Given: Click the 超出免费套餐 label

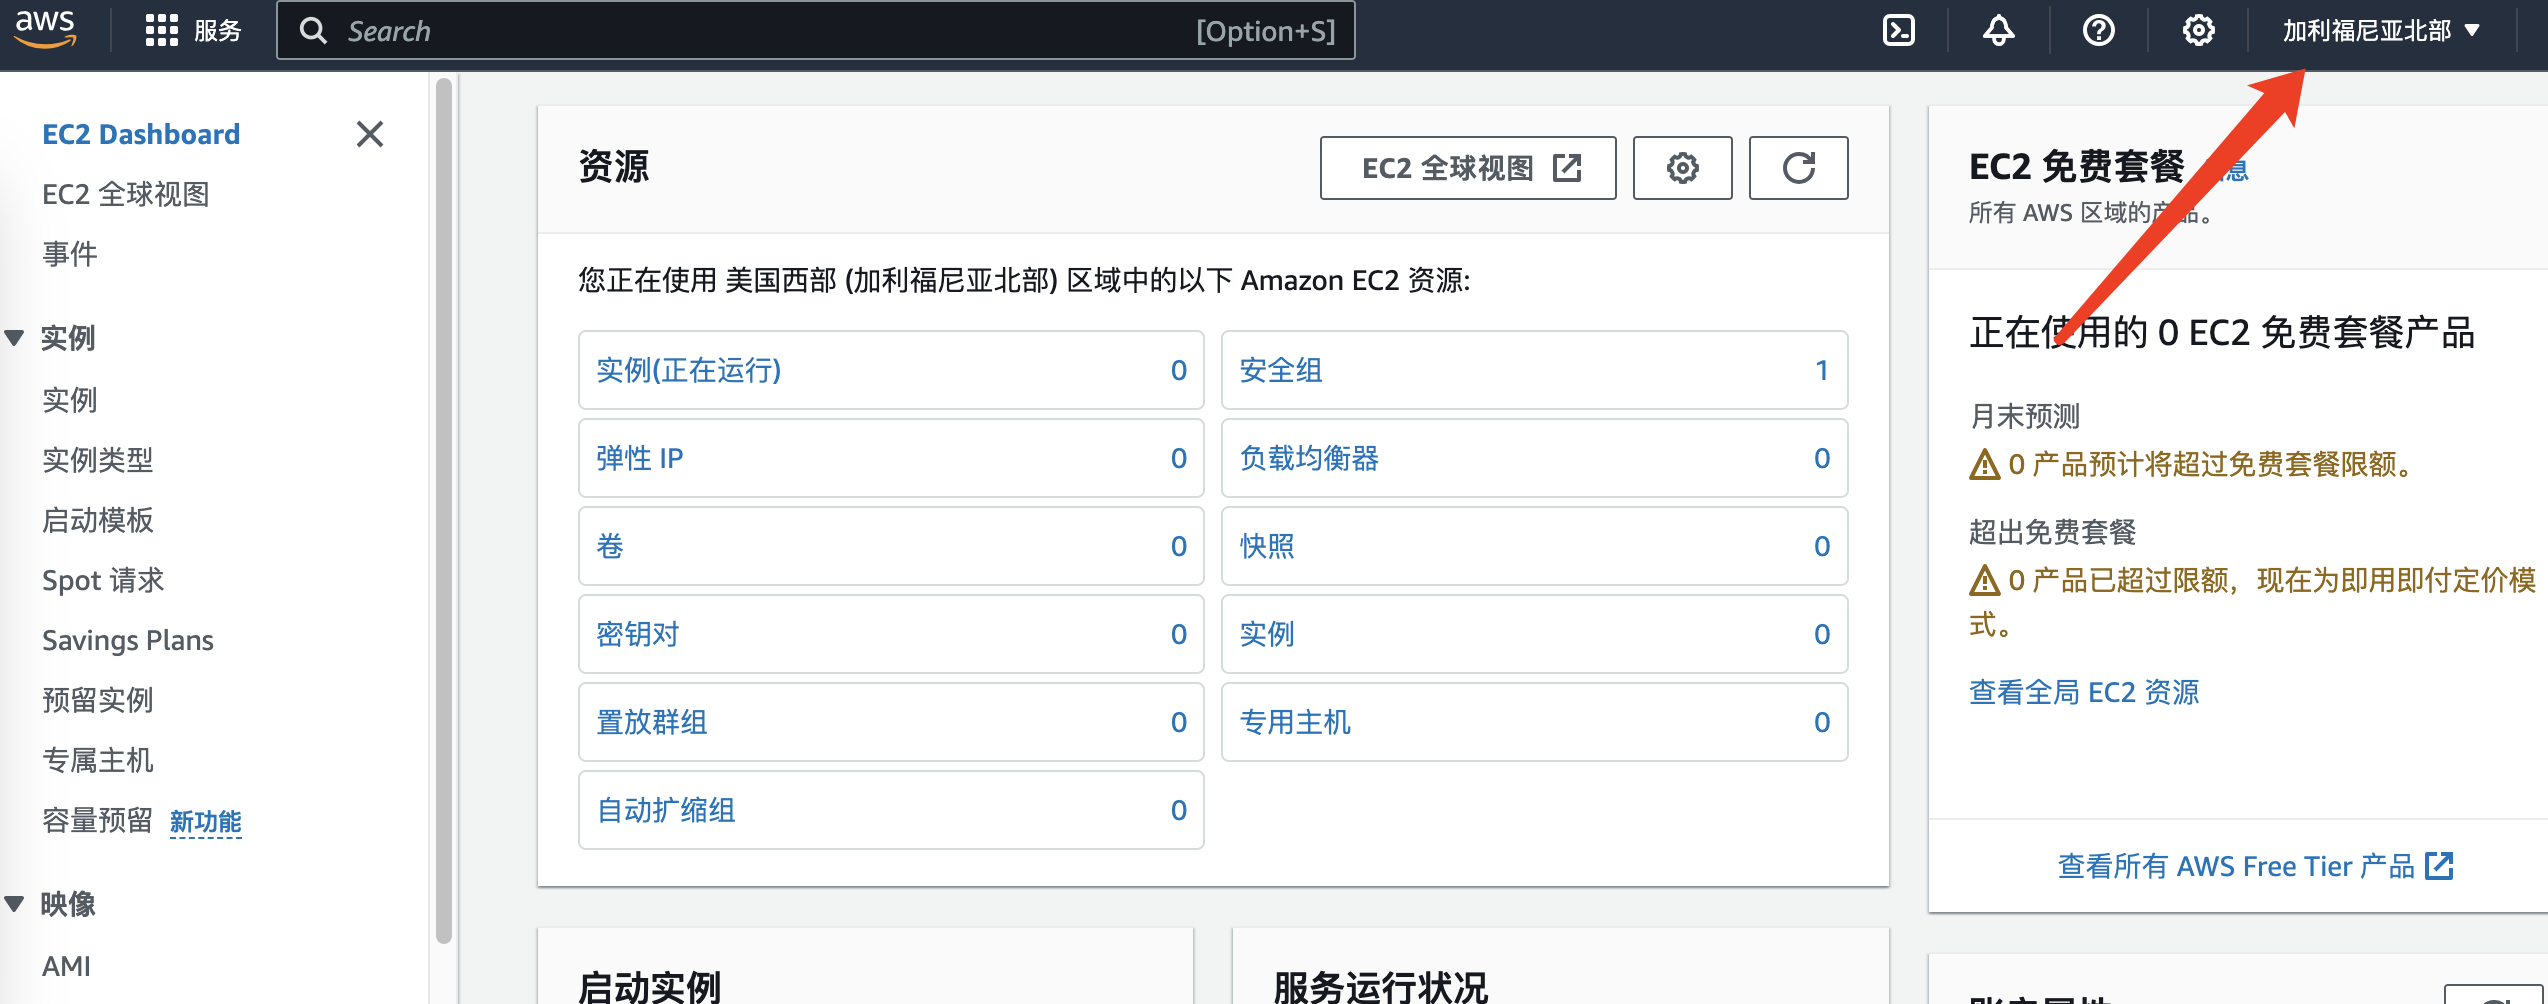Looking at the screenshot, I should 2052,532.
